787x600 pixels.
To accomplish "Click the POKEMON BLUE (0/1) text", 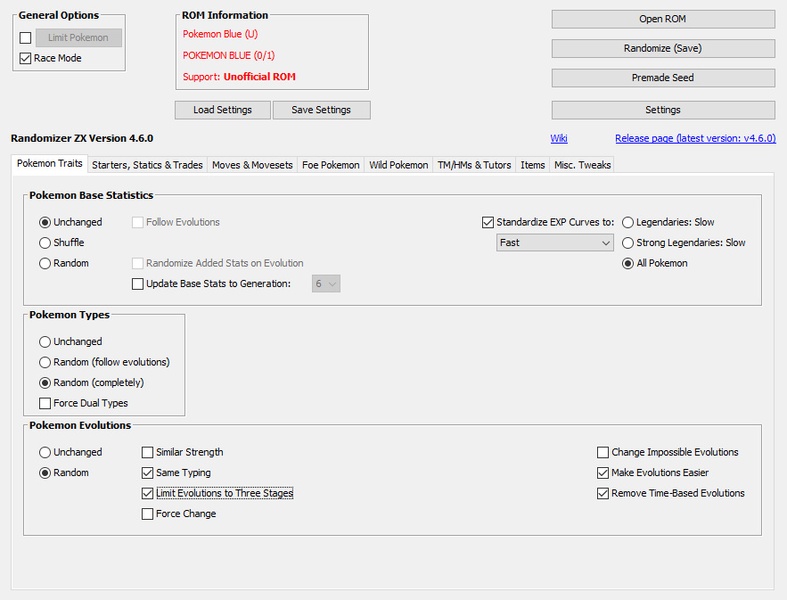I will (228, 55).
